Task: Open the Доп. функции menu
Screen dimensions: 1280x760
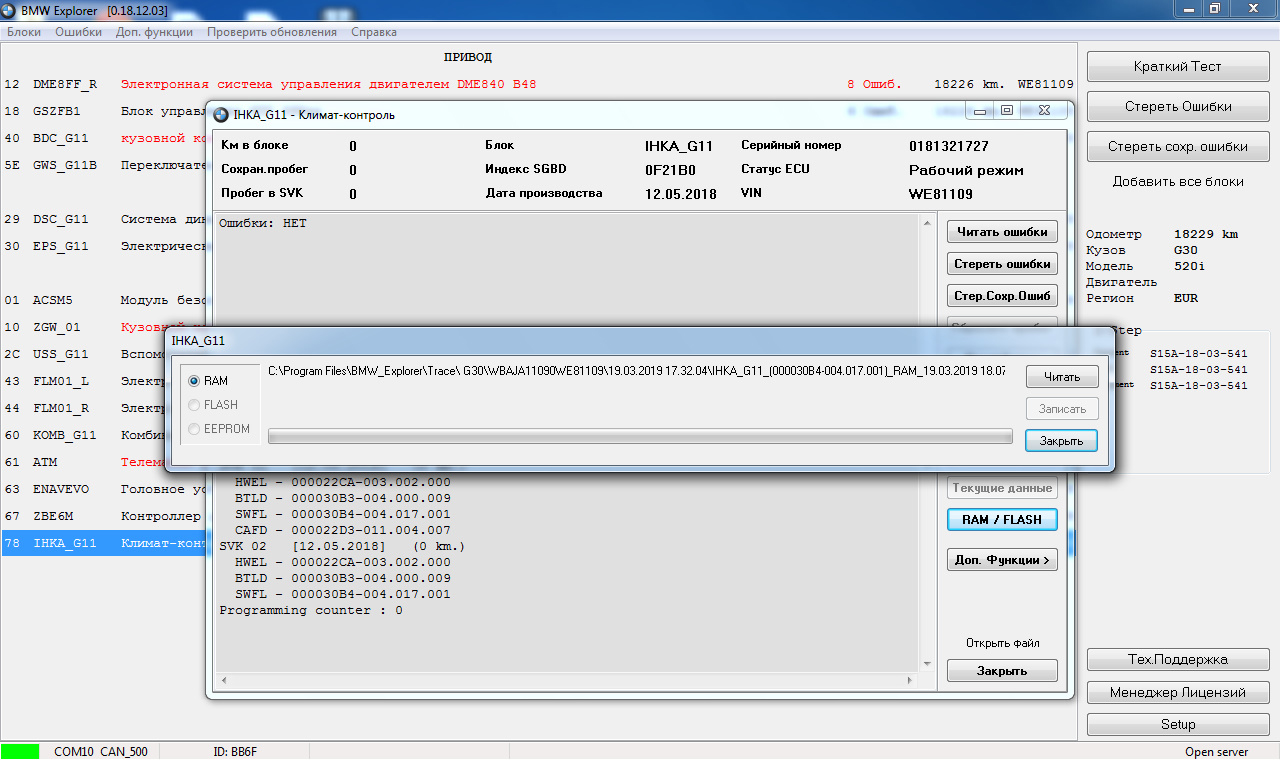Action: 154,32
